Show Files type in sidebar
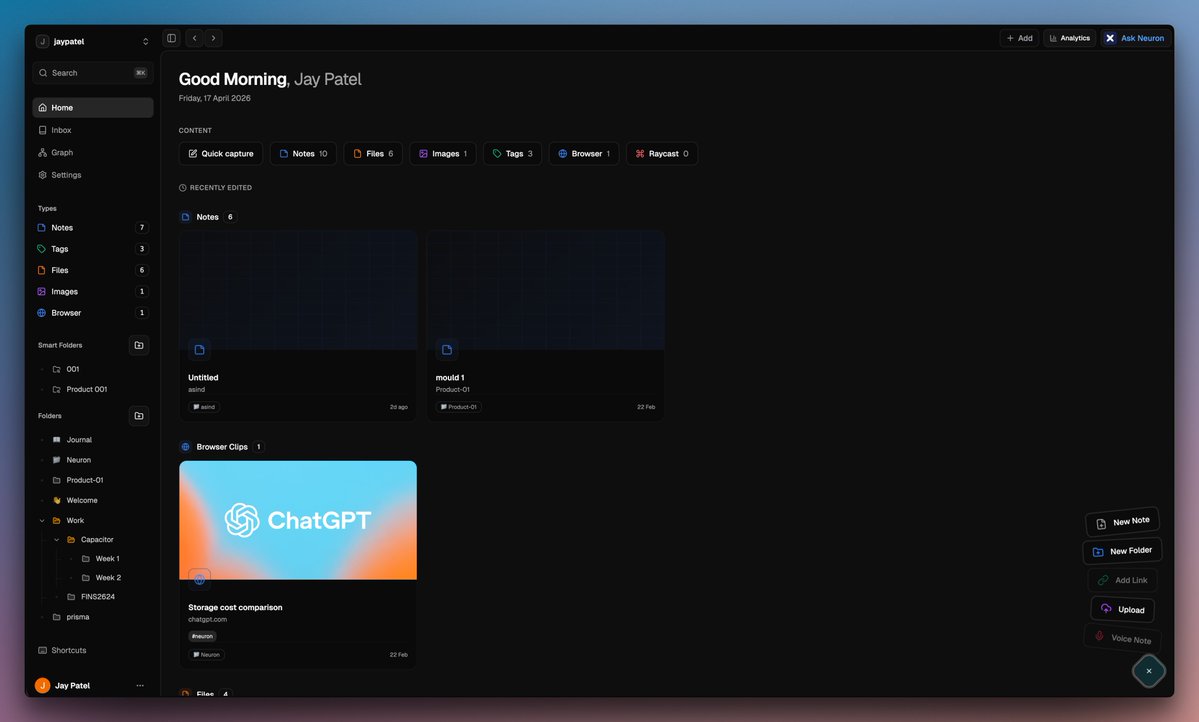This screenshot has height=722, width=1199. 93,270
